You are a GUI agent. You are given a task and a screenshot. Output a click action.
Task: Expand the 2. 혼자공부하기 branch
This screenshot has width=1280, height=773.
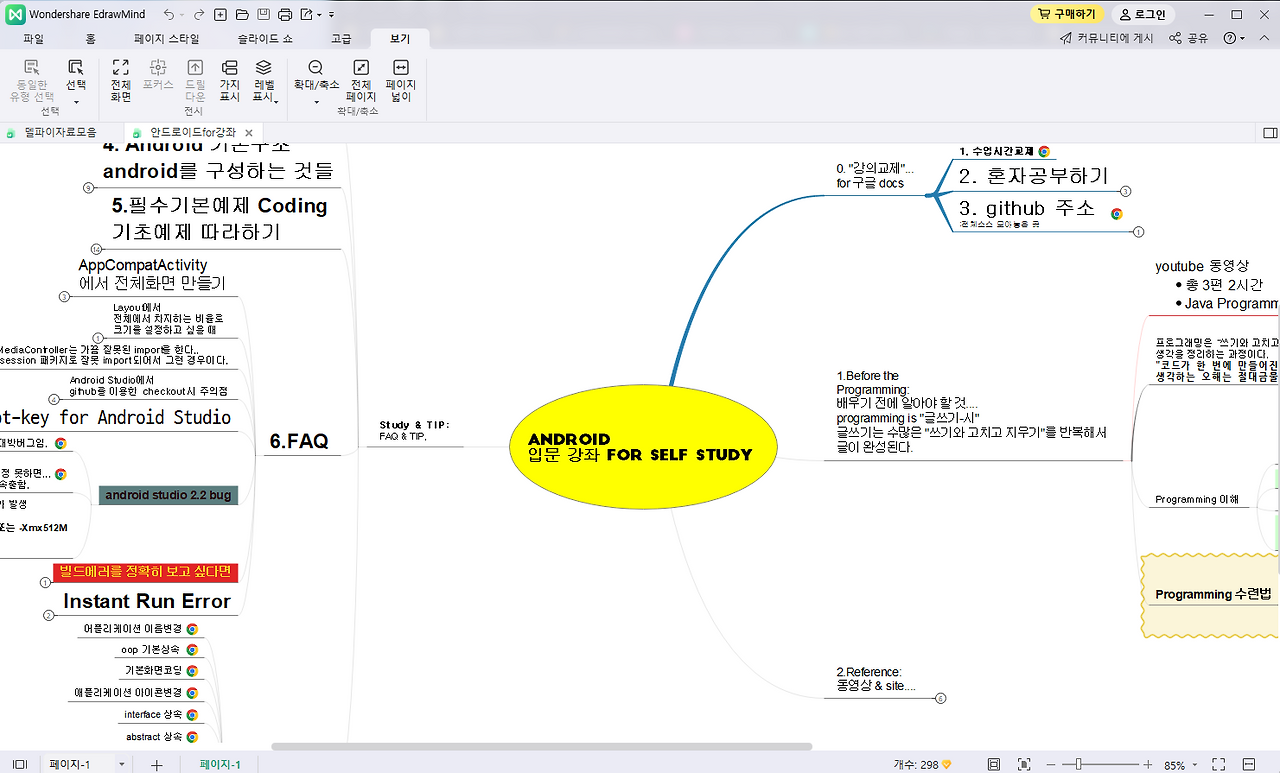coord(1126,191)
